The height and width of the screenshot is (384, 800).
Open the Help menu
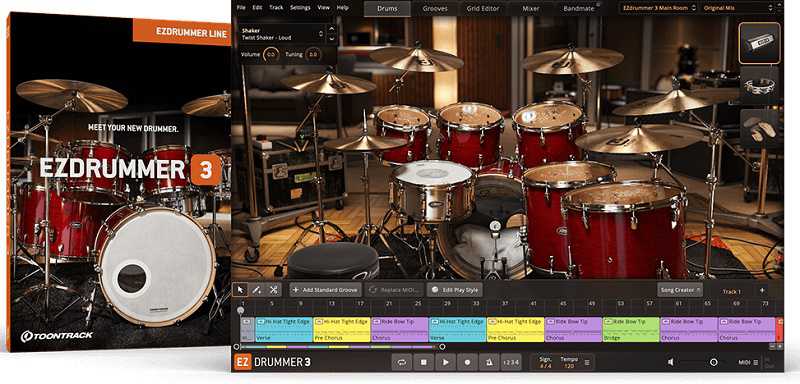click(343, 8)
